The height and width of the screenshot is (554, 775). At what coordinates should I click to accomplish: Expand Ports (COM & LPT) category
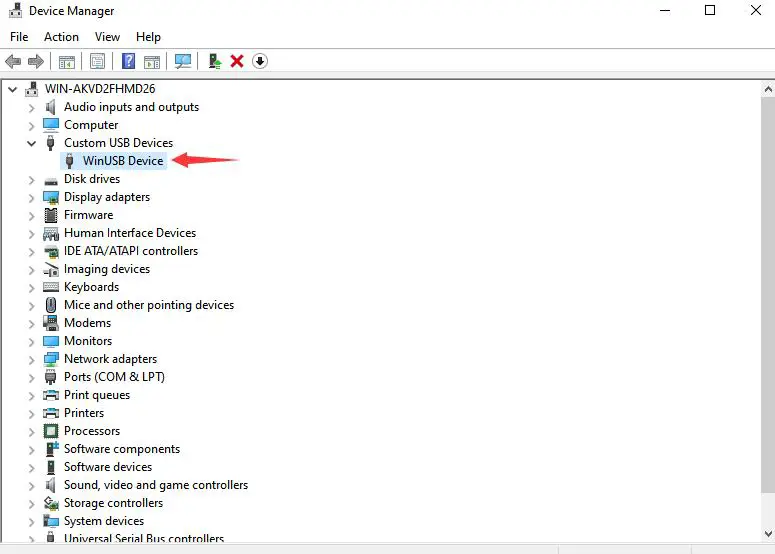[31, 378]
